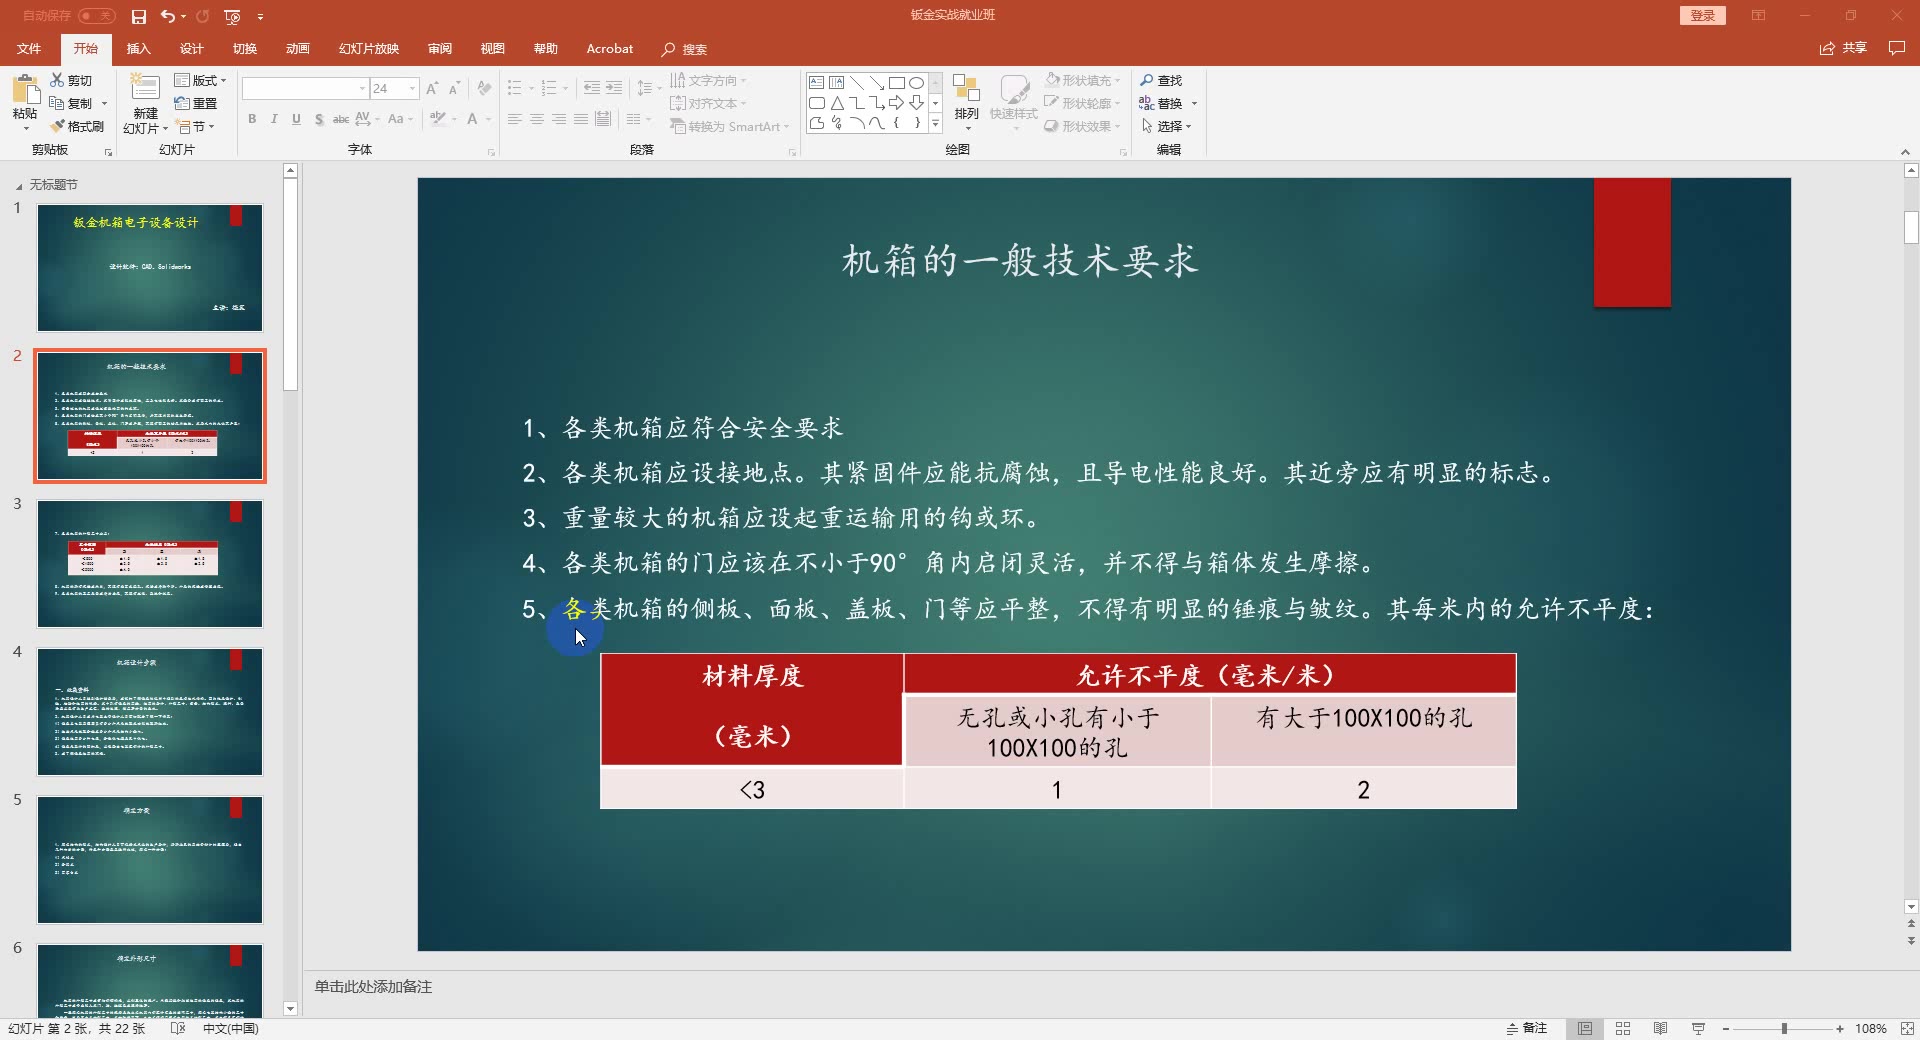The image size is (1920, 1040).
Task: Click the zoom slider handle
Action: [x=1784, y=1028]
